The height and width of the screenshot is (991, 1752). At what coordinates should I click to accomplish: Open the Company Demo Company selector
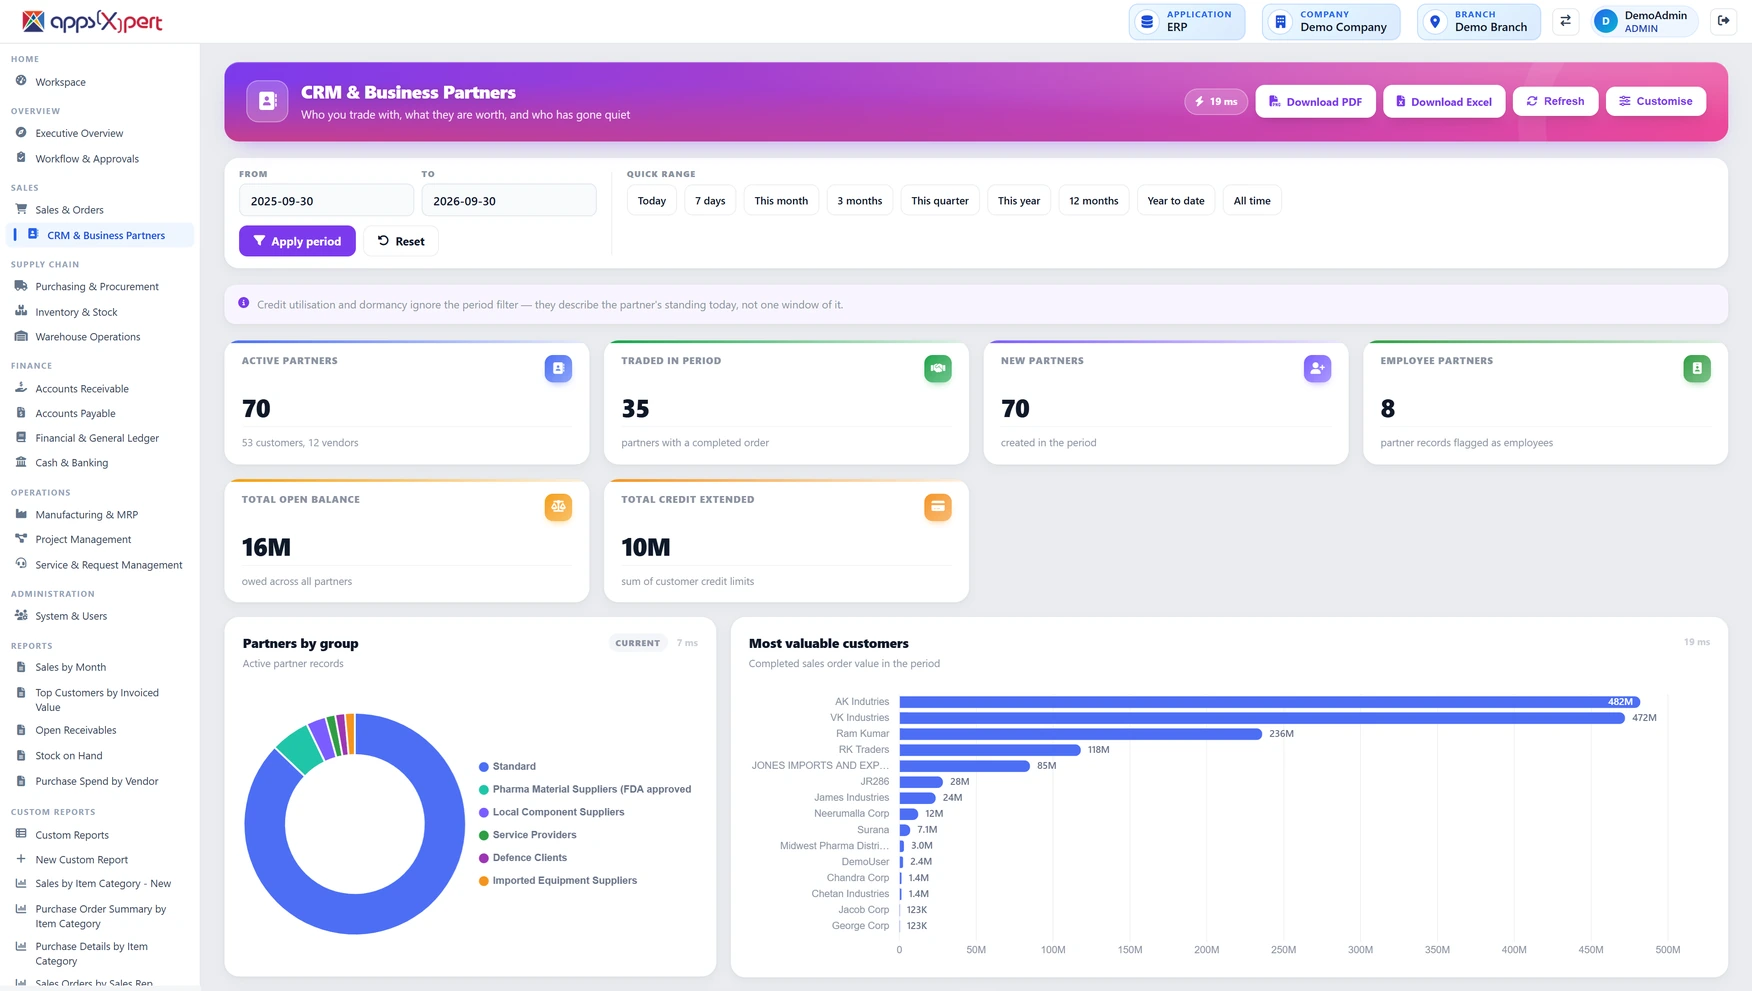click(x=1331, y=21)
